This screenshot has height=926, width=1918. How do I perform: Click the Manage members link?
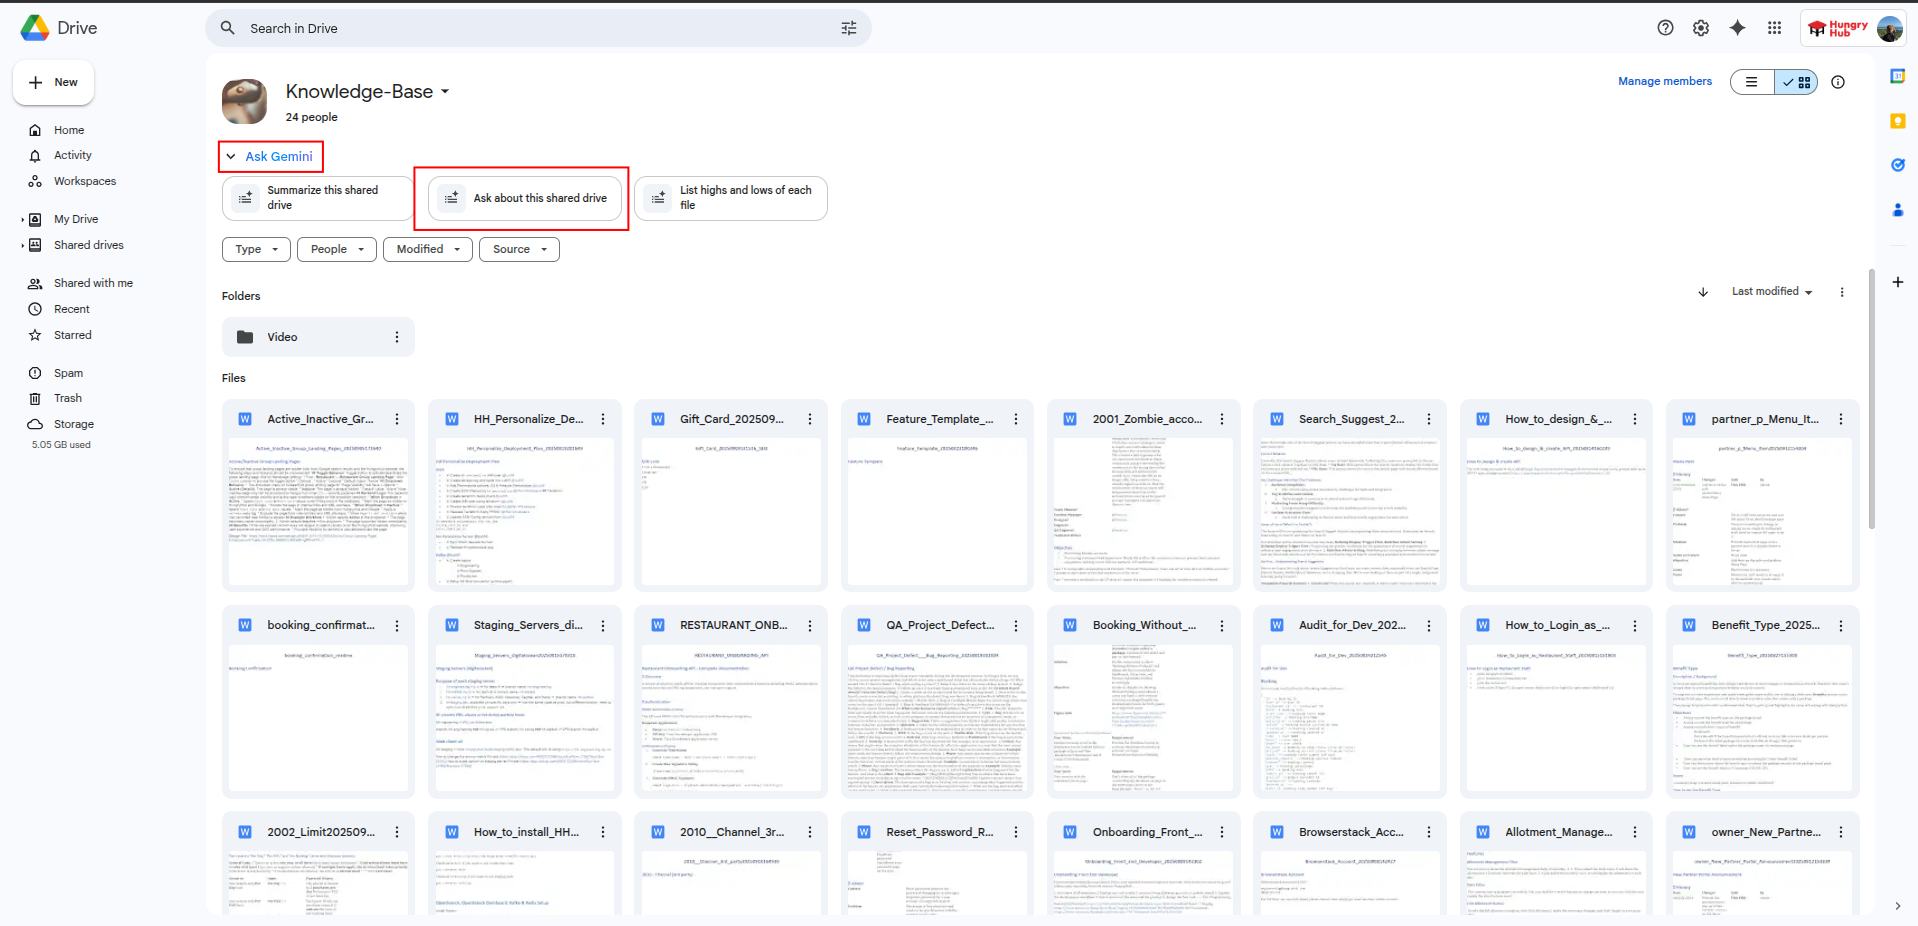click(1664, 81)
